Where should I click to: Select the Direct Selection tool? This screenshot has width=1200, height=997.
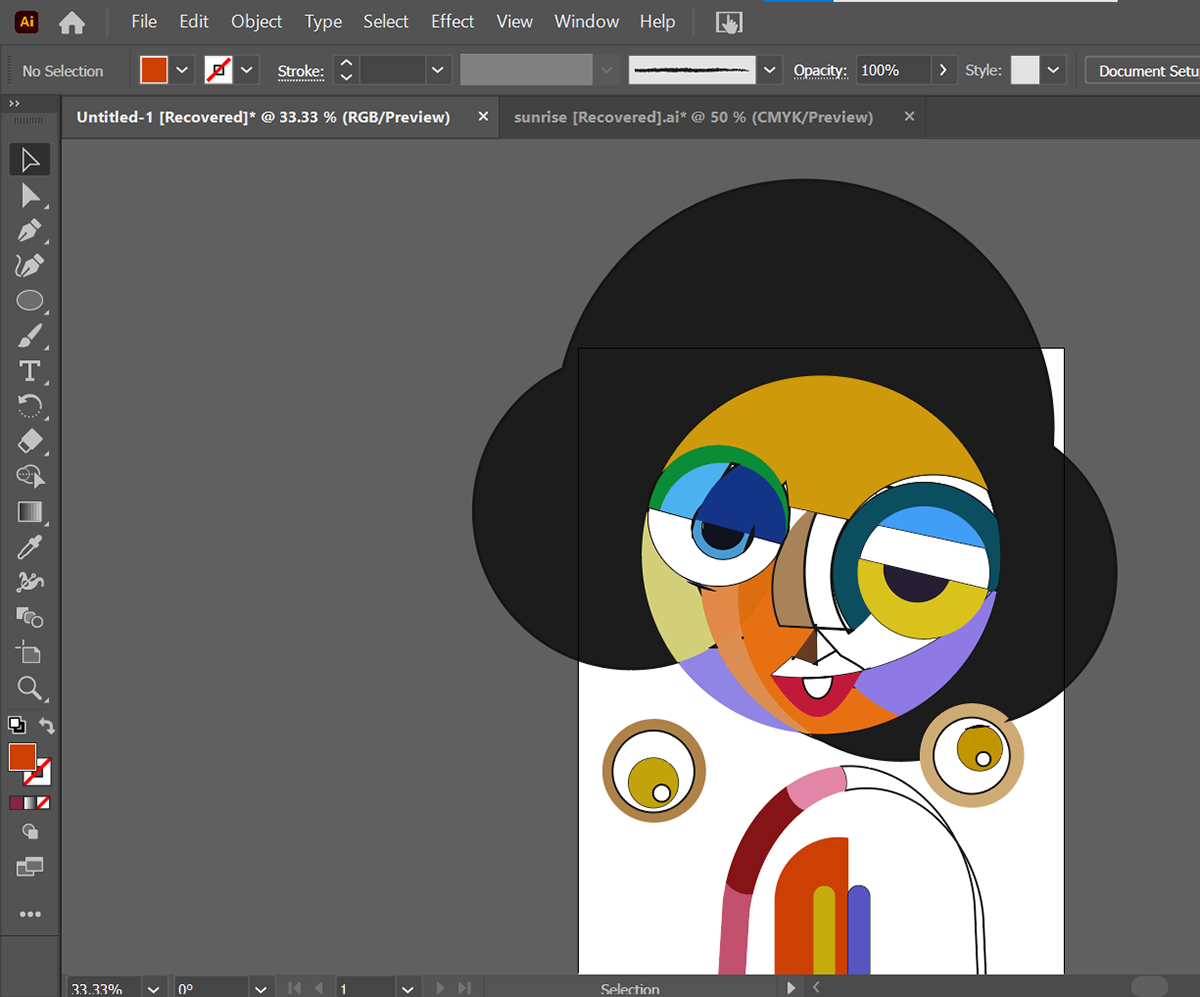[x=30, y=195]
